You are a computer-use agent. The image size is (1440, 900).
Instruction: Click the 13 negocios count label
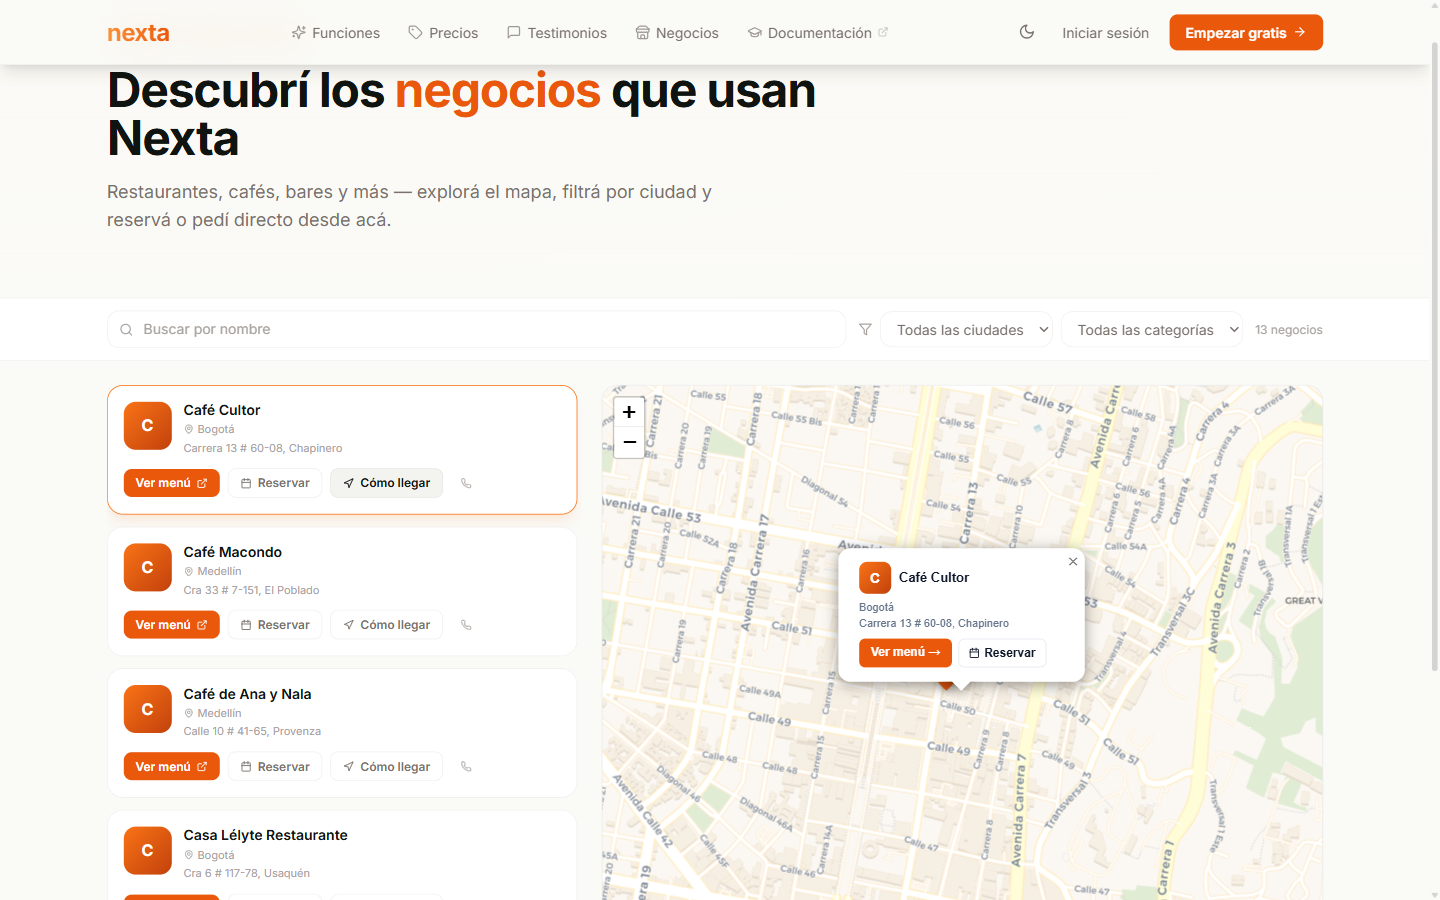click(x=1288, y=330)
